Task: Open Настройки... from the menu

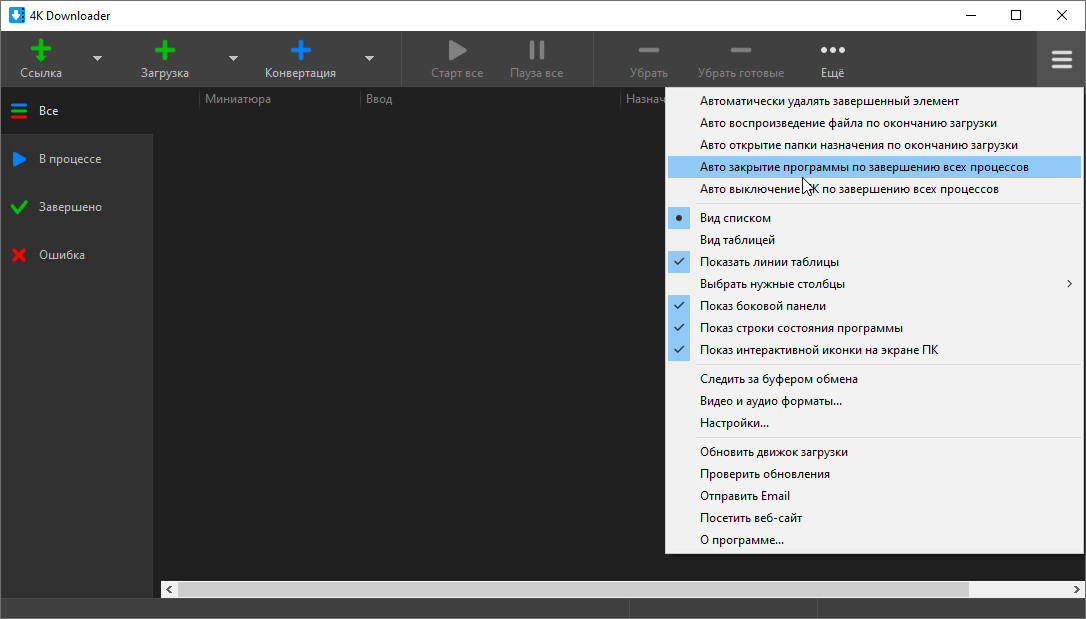Action: tap(734, 423)
